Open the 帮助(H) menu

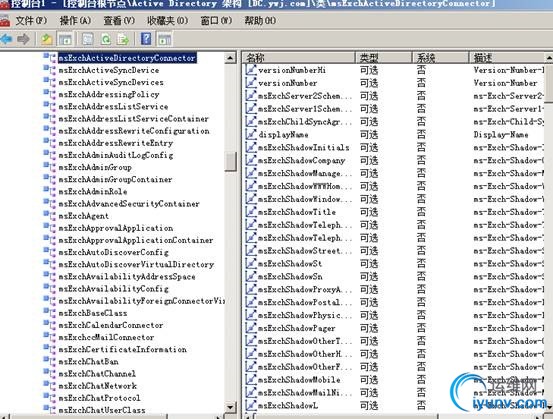[x=260, y=21]
